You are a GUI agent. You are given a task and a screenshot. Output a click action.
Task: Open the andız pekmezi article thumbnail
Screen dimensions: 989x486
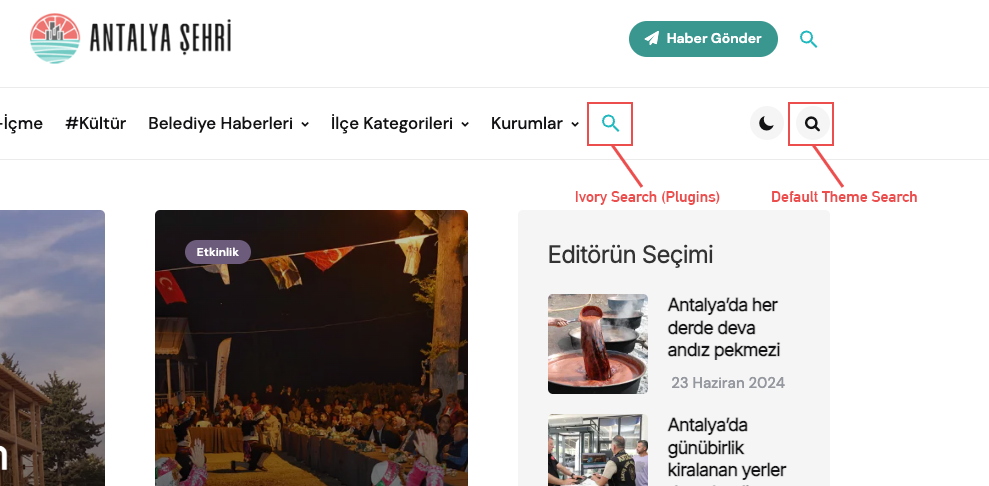pos(598,344)
